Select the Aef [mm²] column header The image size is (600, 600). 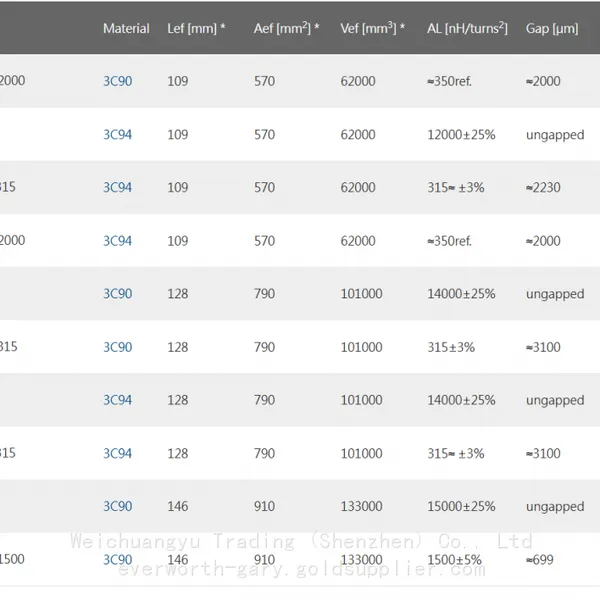287,28
